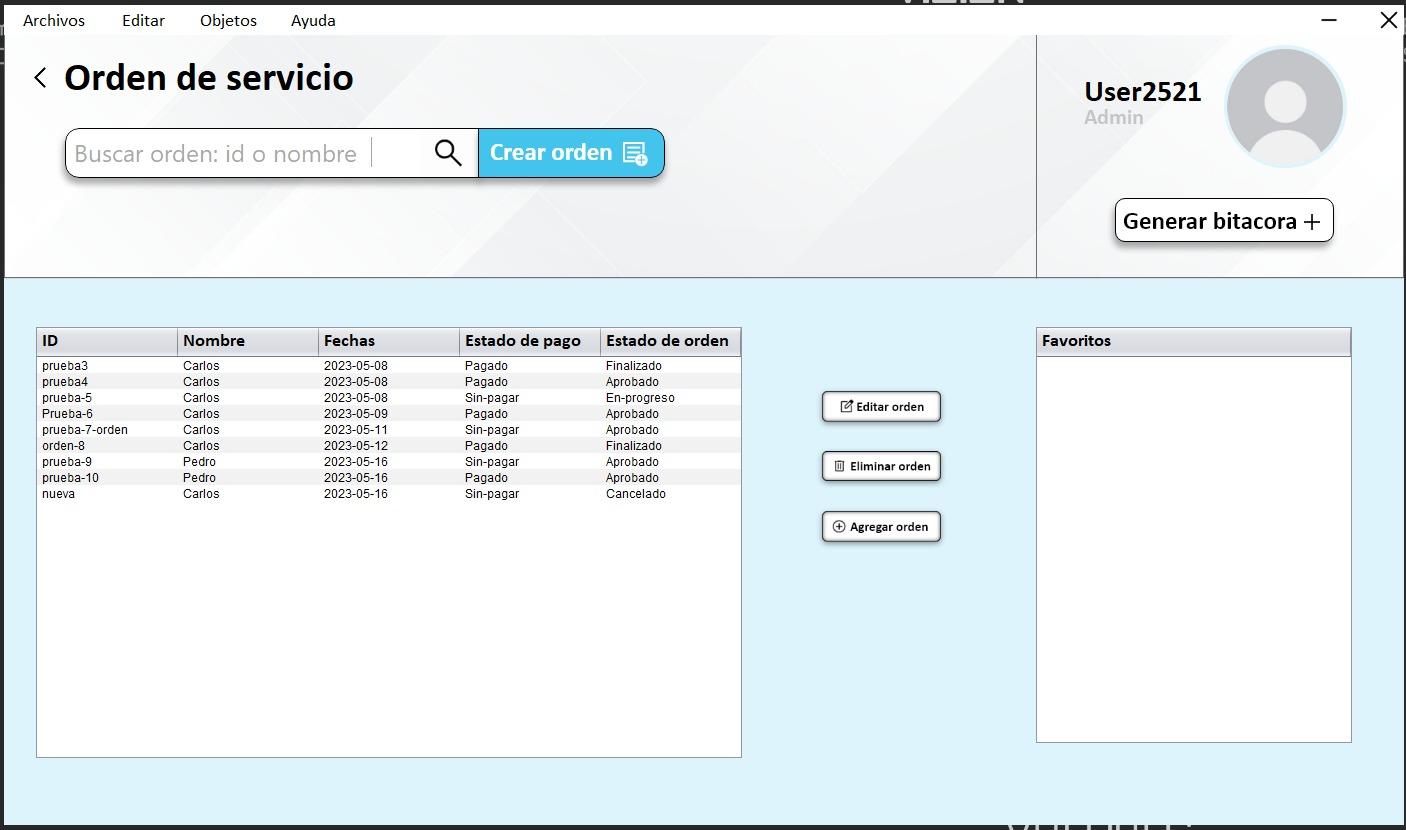The width and height of the screenshot is (1406, 830).
Task: Select the nueva order row
Action: coord(389,494)
